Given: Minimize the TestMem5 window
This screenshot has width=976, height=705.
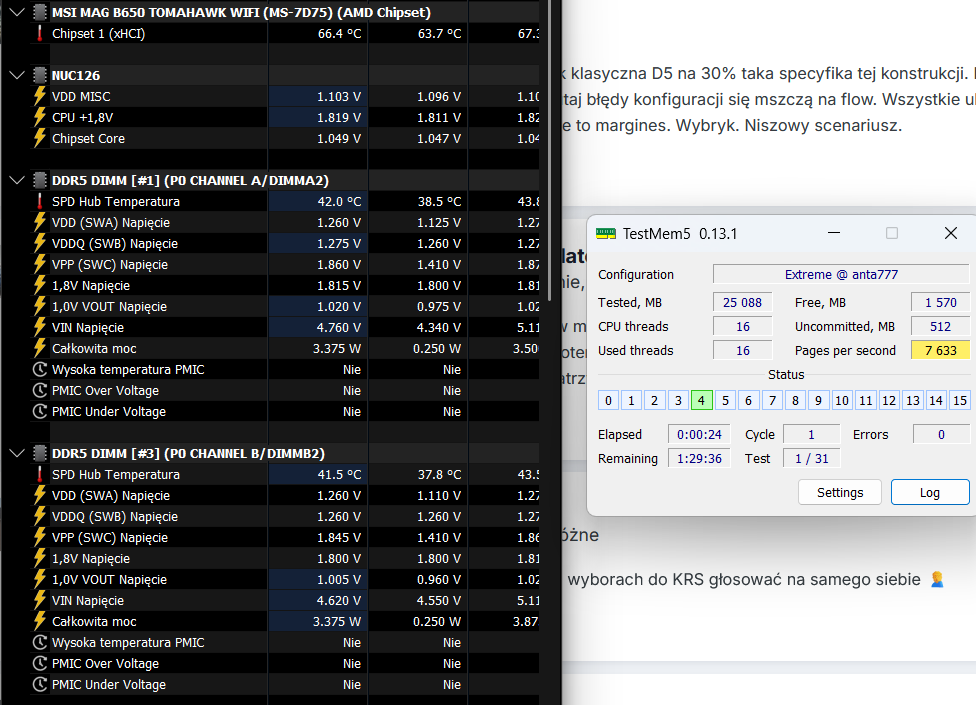Looking at the screenshot, I should pyautogui.click(x=834, y=233).
